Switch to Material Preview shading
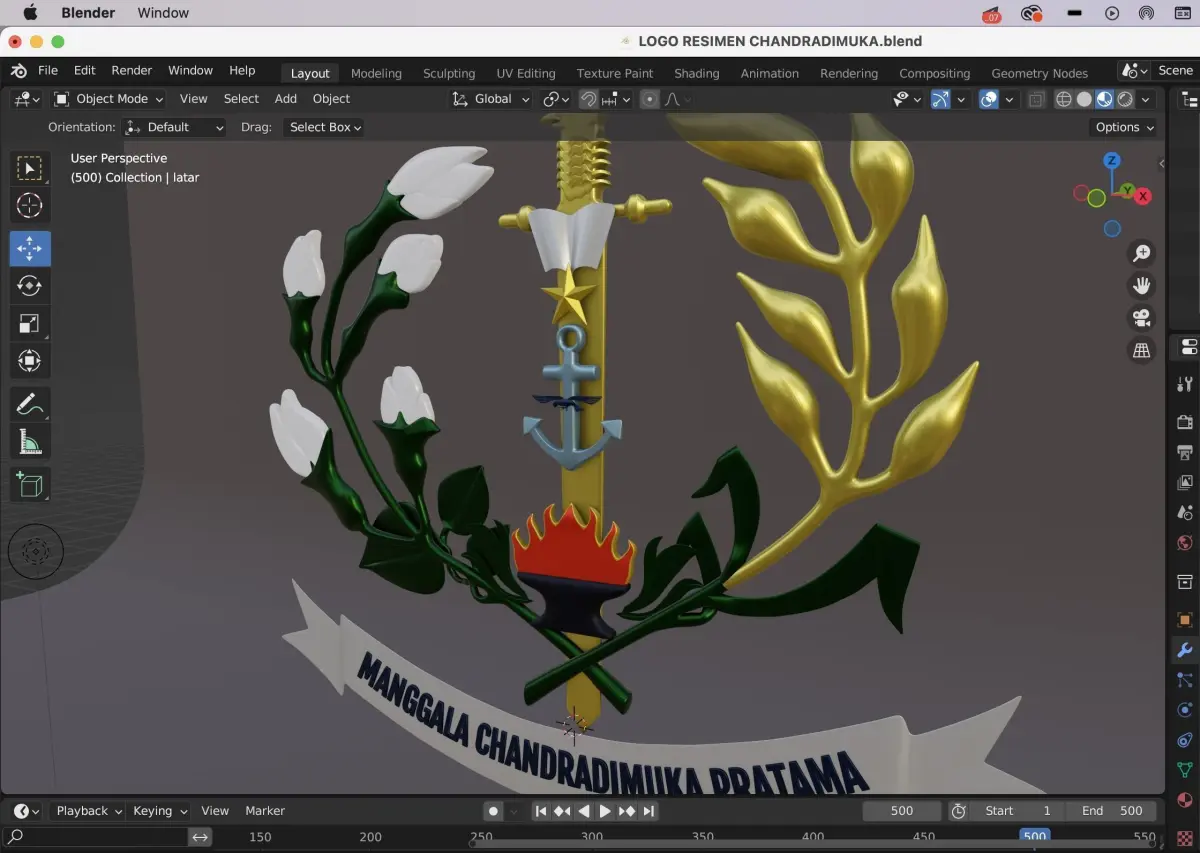The height and width of the screenshot is (853, 1200). [1105, 99]
